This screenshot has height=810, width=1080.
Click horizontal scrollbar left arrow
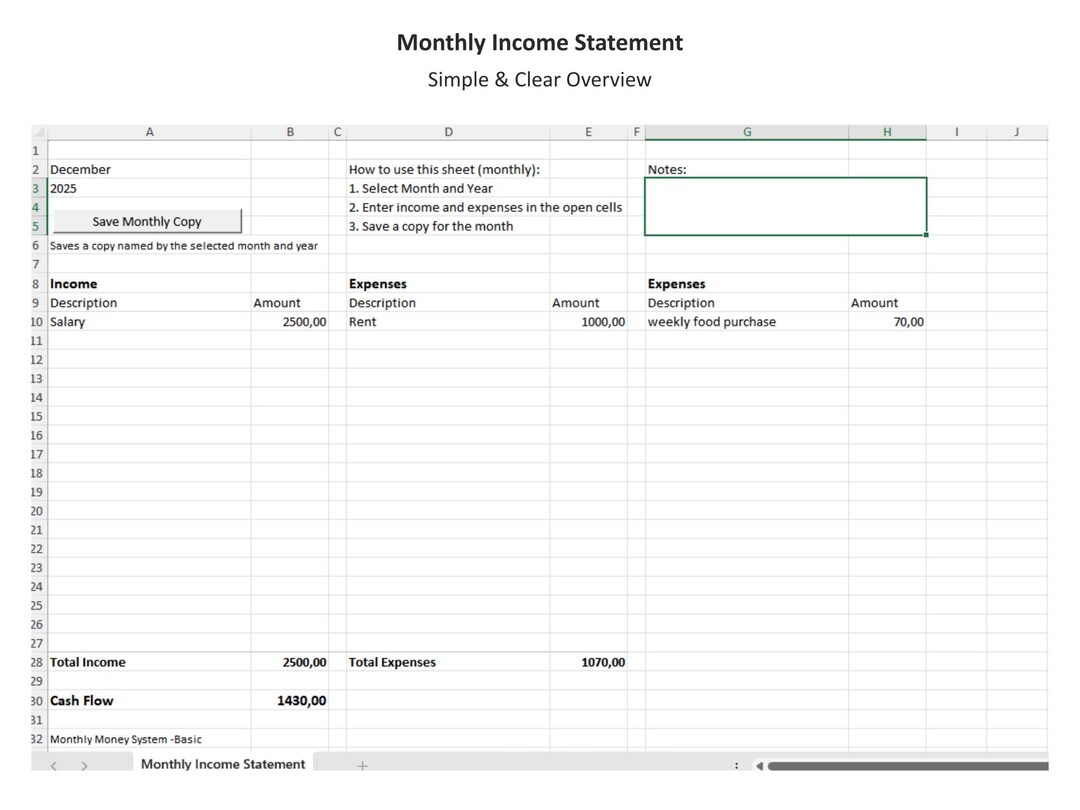point(759,765)
